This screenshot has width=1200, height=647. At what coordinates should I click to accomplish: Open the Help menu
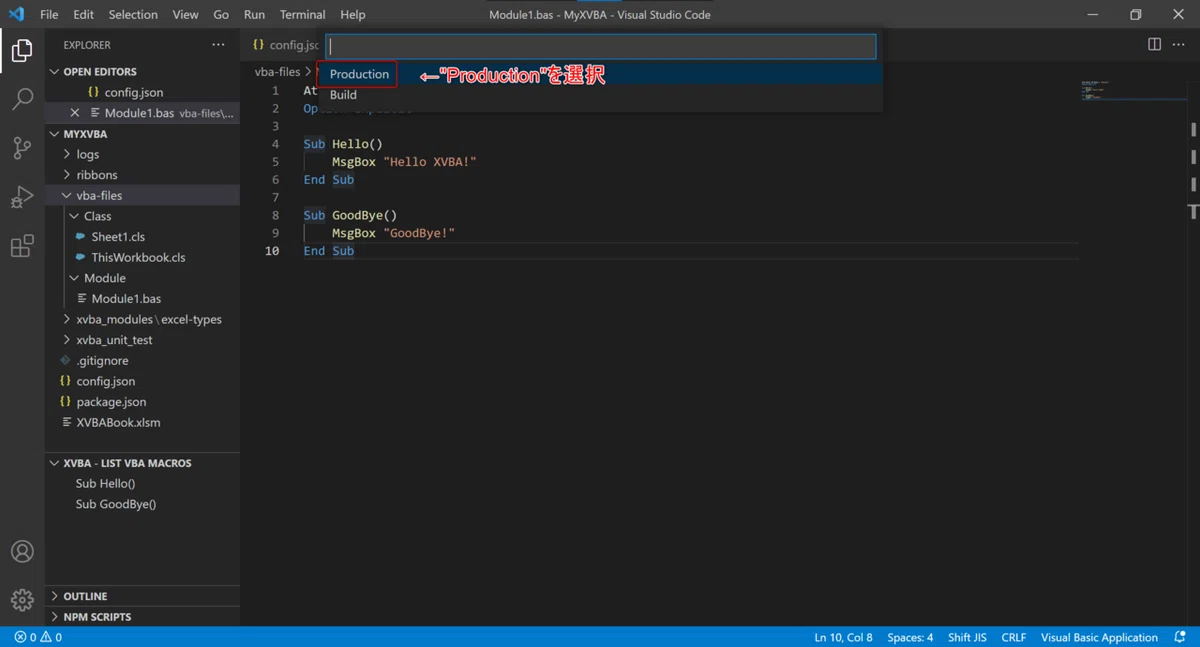(x=352, y=15)
